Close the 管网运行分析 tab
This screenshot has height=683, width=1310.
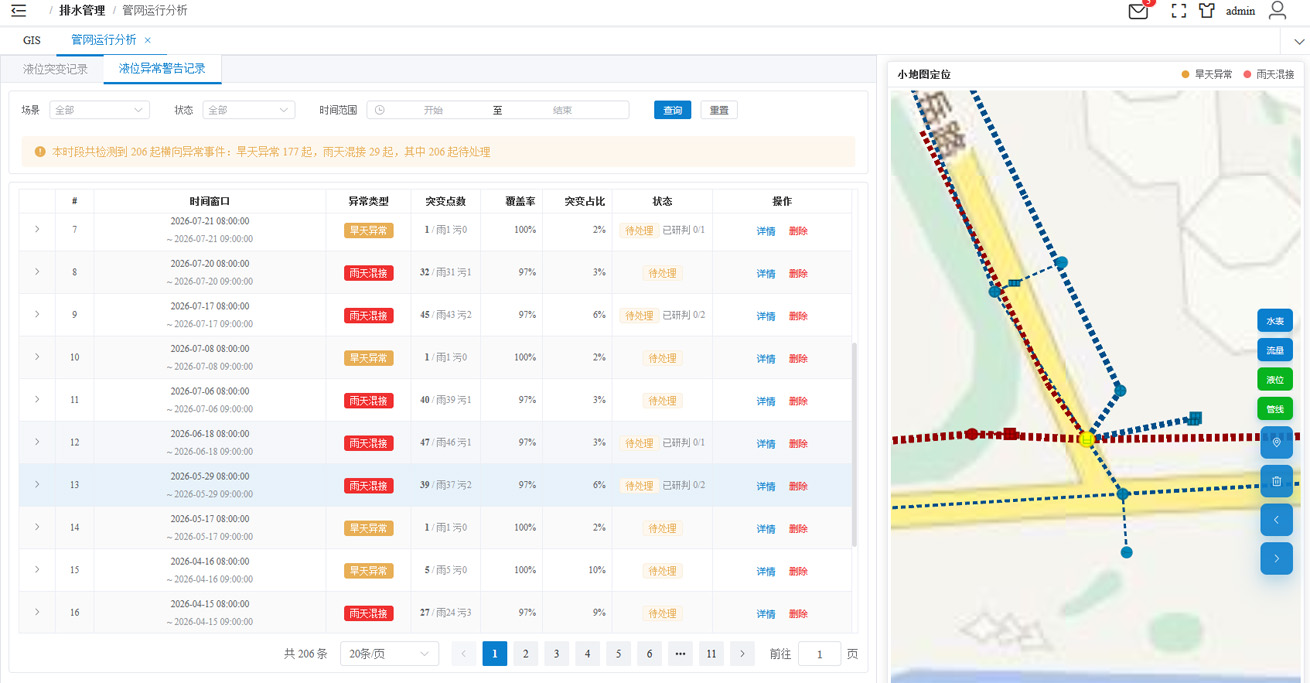coord(148,40)
